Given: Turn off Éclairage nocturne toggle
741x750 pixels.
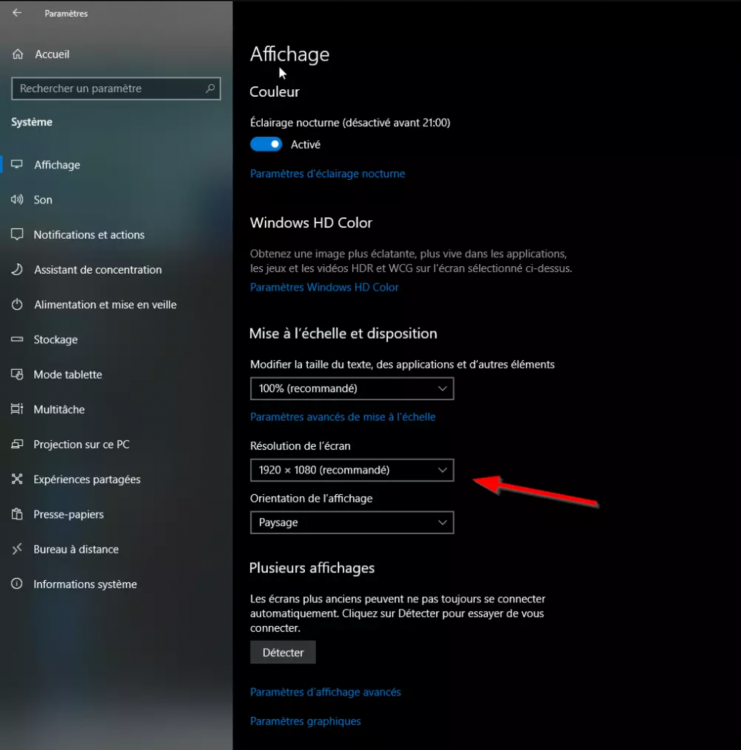Looking at the screenshot, I should [266, 144].
